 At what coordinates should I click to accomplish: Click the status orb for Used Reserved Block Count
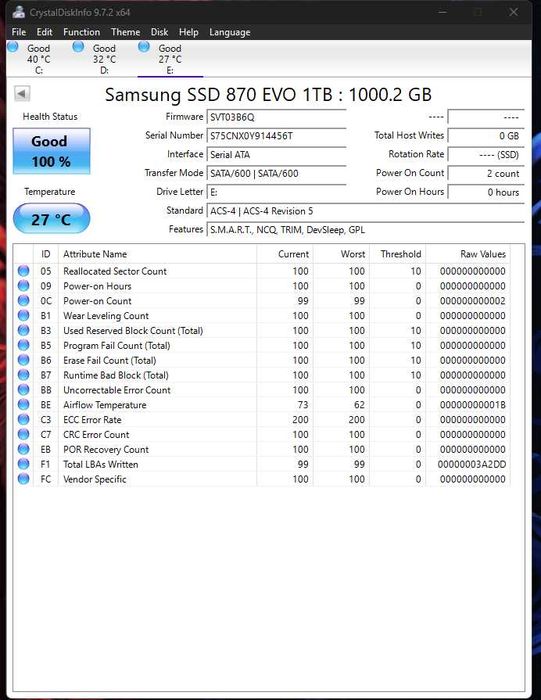tap(24, 330)
